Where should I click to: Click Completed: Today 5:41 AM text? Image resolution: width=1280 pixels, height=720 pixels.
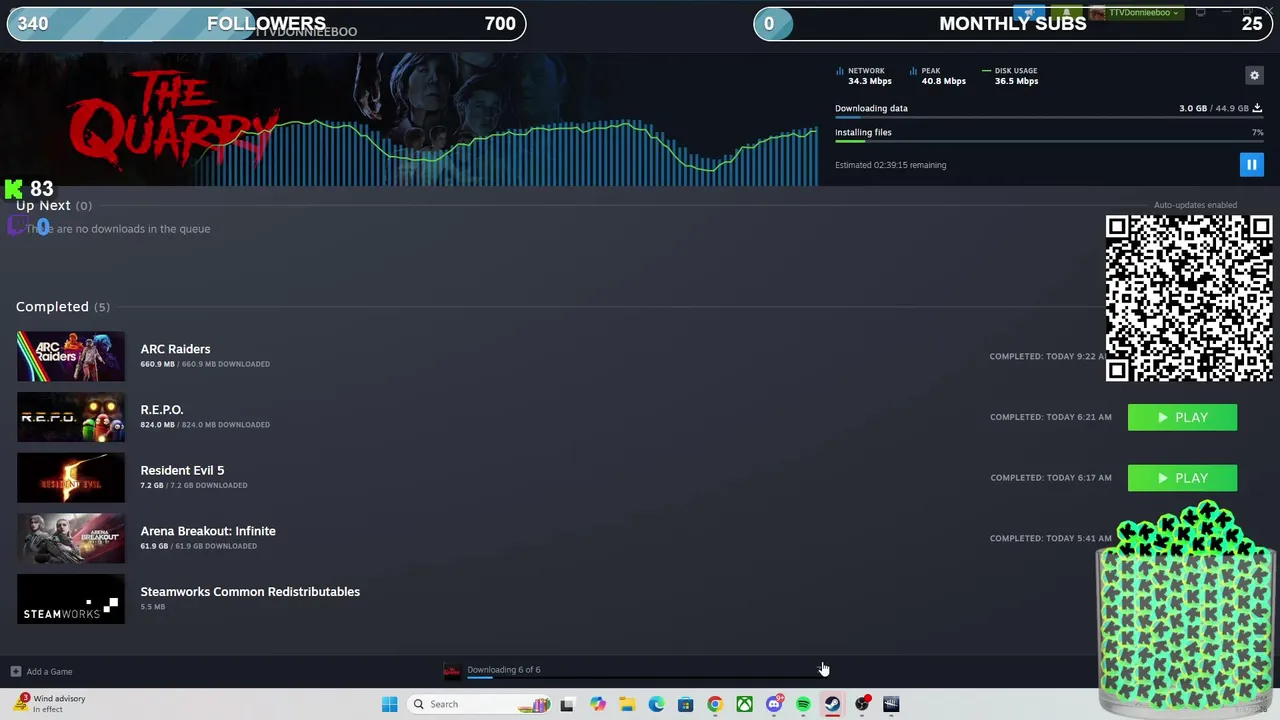click(1050, 538)
